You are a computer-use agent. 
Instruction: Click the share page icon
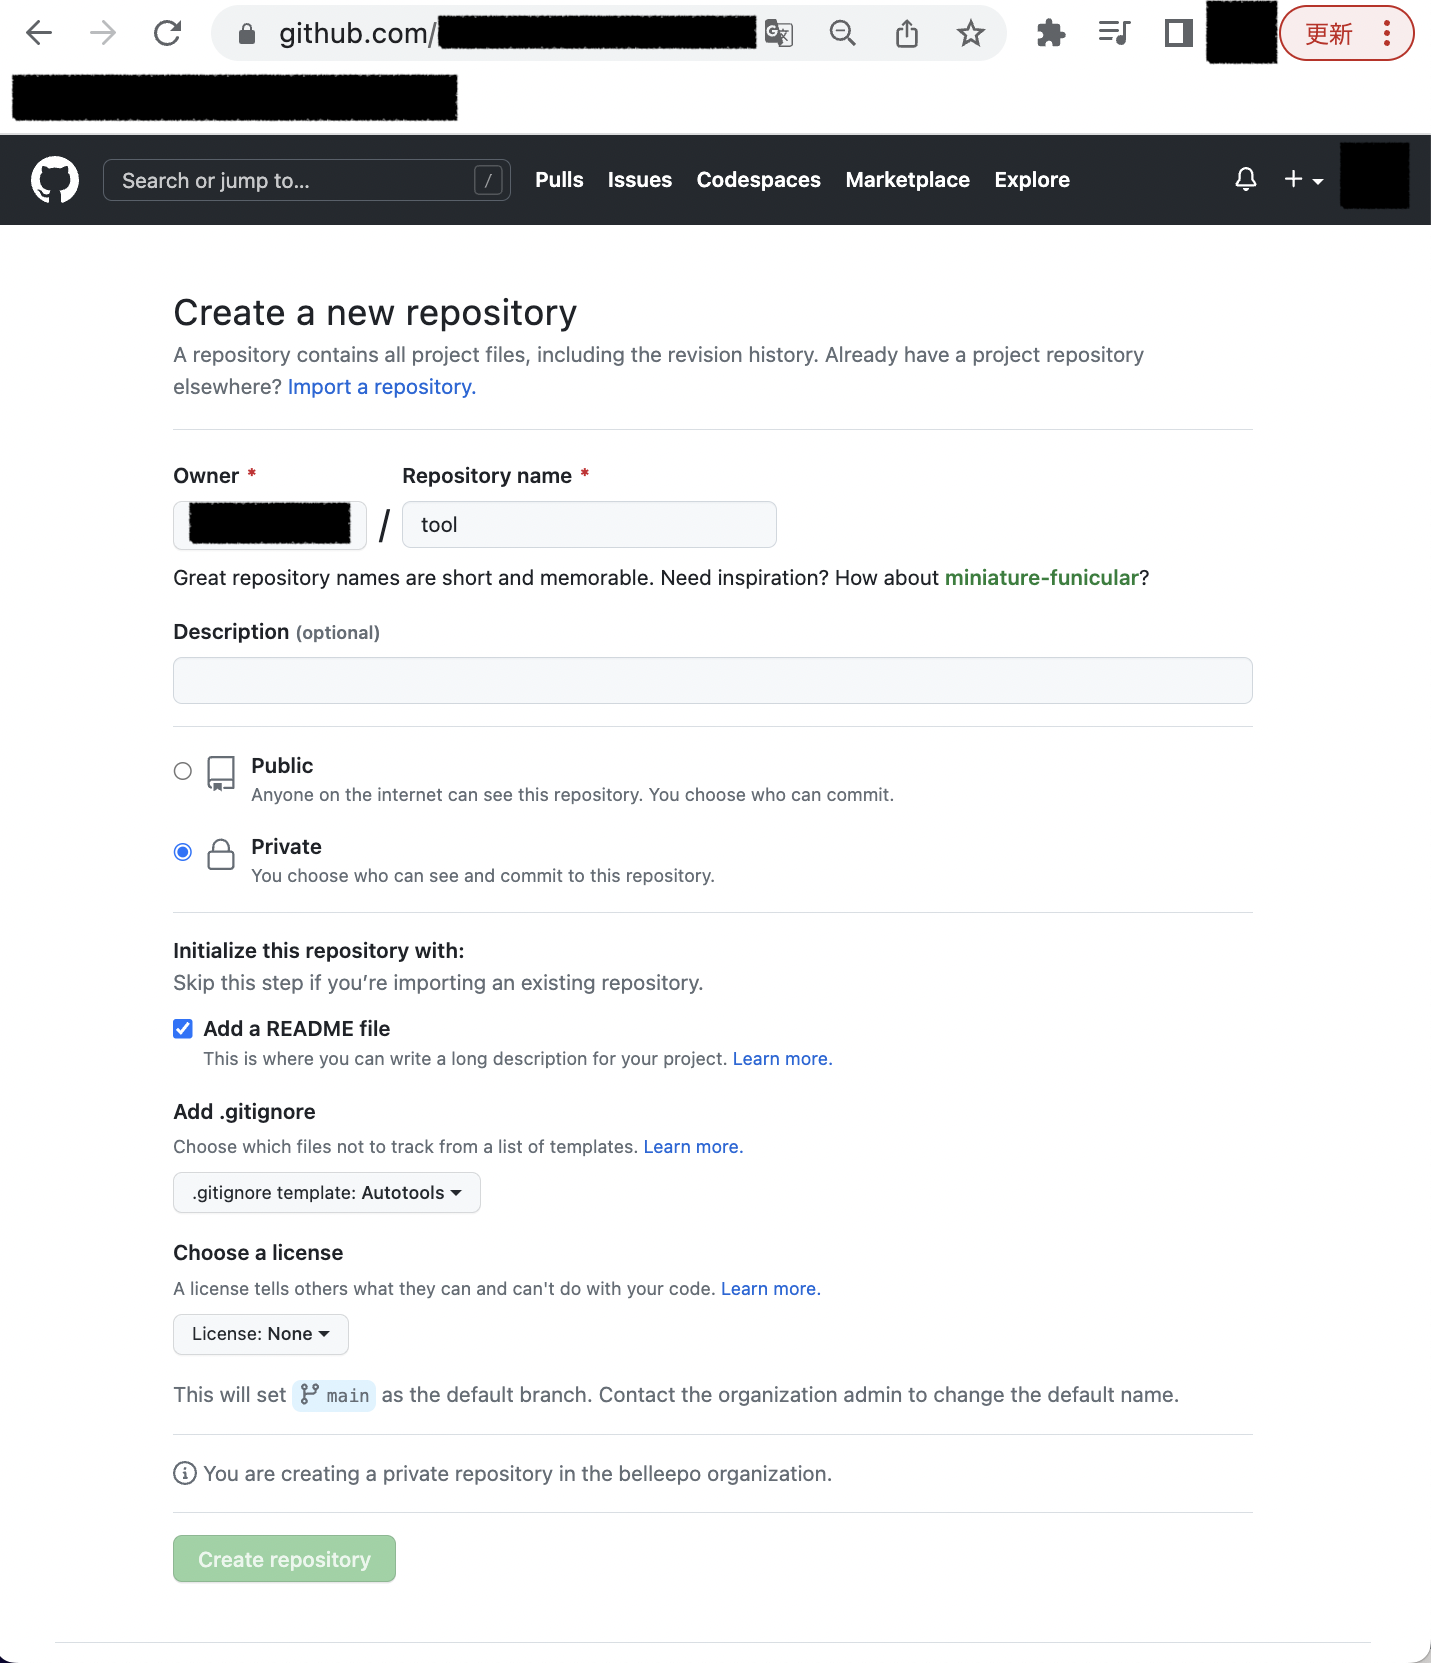[x=907, y=34]
